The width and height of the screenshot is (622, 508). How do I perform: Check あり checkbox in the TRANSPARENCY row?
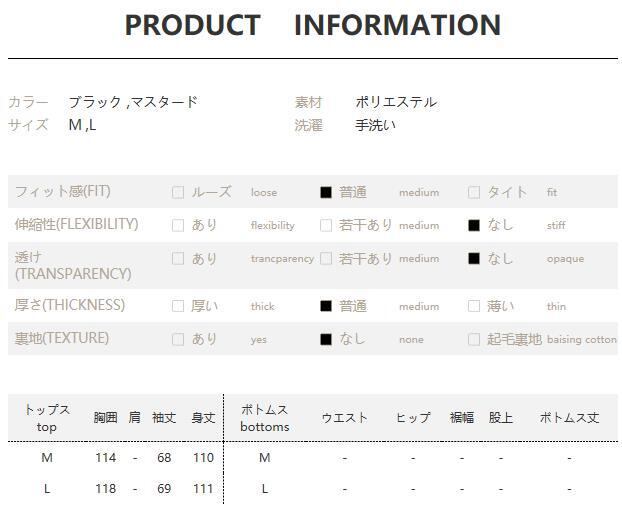(178, 259)
